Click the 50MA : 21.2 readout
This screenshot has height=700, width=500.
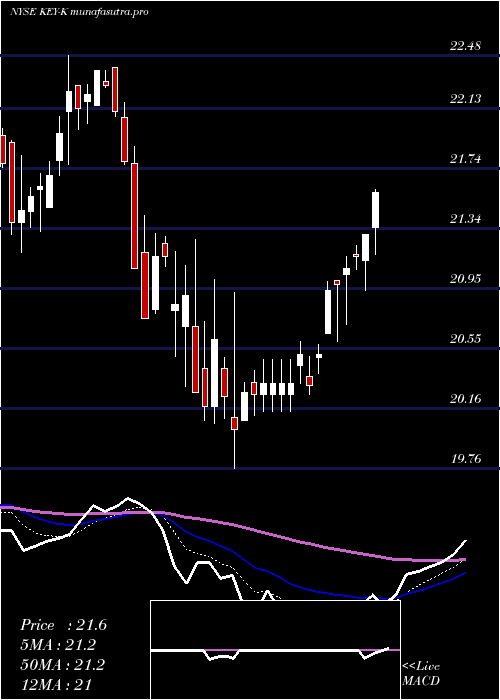[62, 664]
